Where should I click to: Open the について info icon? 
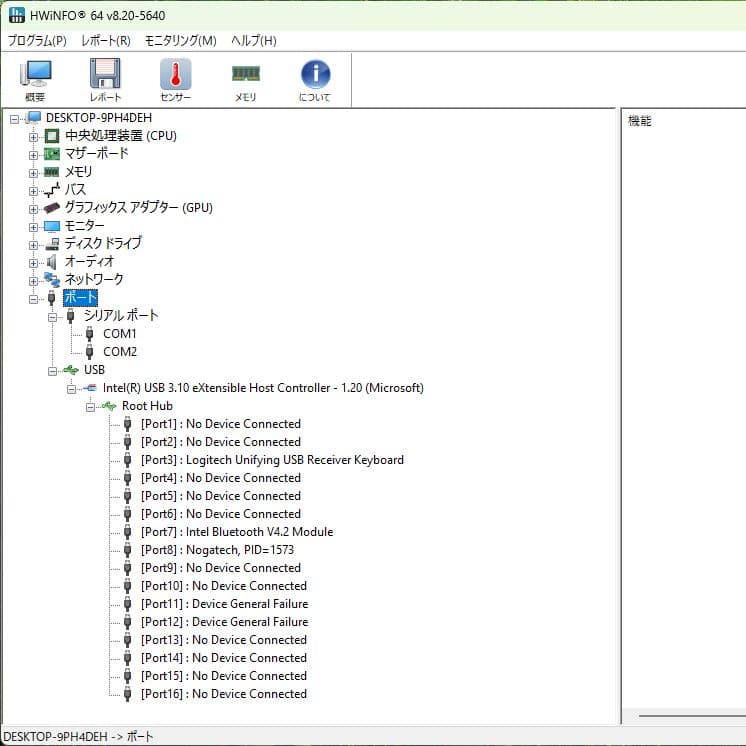pos(315,79)
